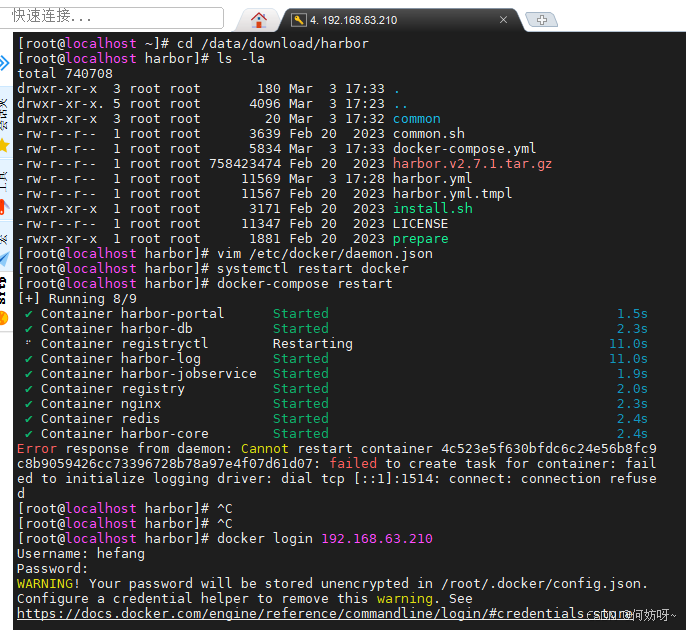Click the quick connect input field
The width and height of the screenshot is (686, 630).
tap(112, 17)
